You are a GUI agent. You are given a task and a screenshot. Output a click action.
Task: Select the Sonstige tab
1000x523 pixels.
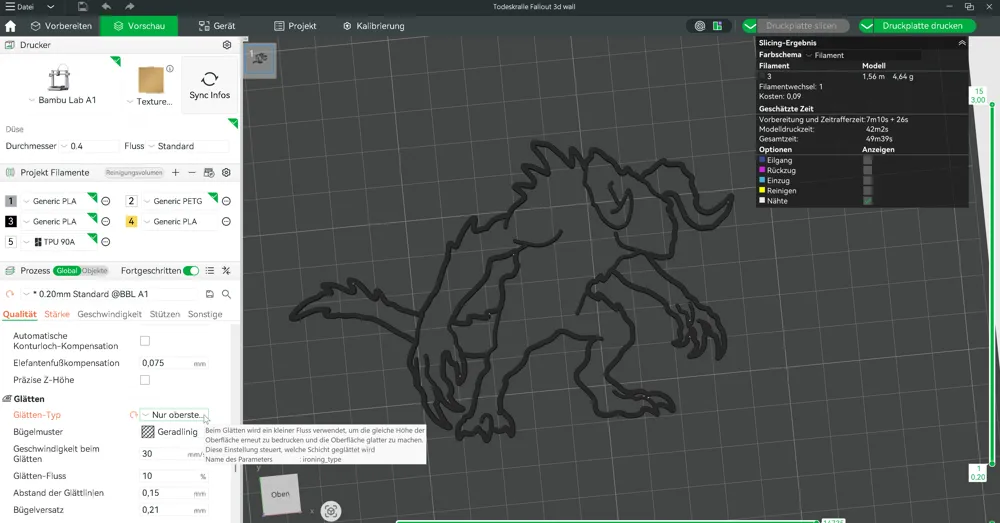click(205, 314)
